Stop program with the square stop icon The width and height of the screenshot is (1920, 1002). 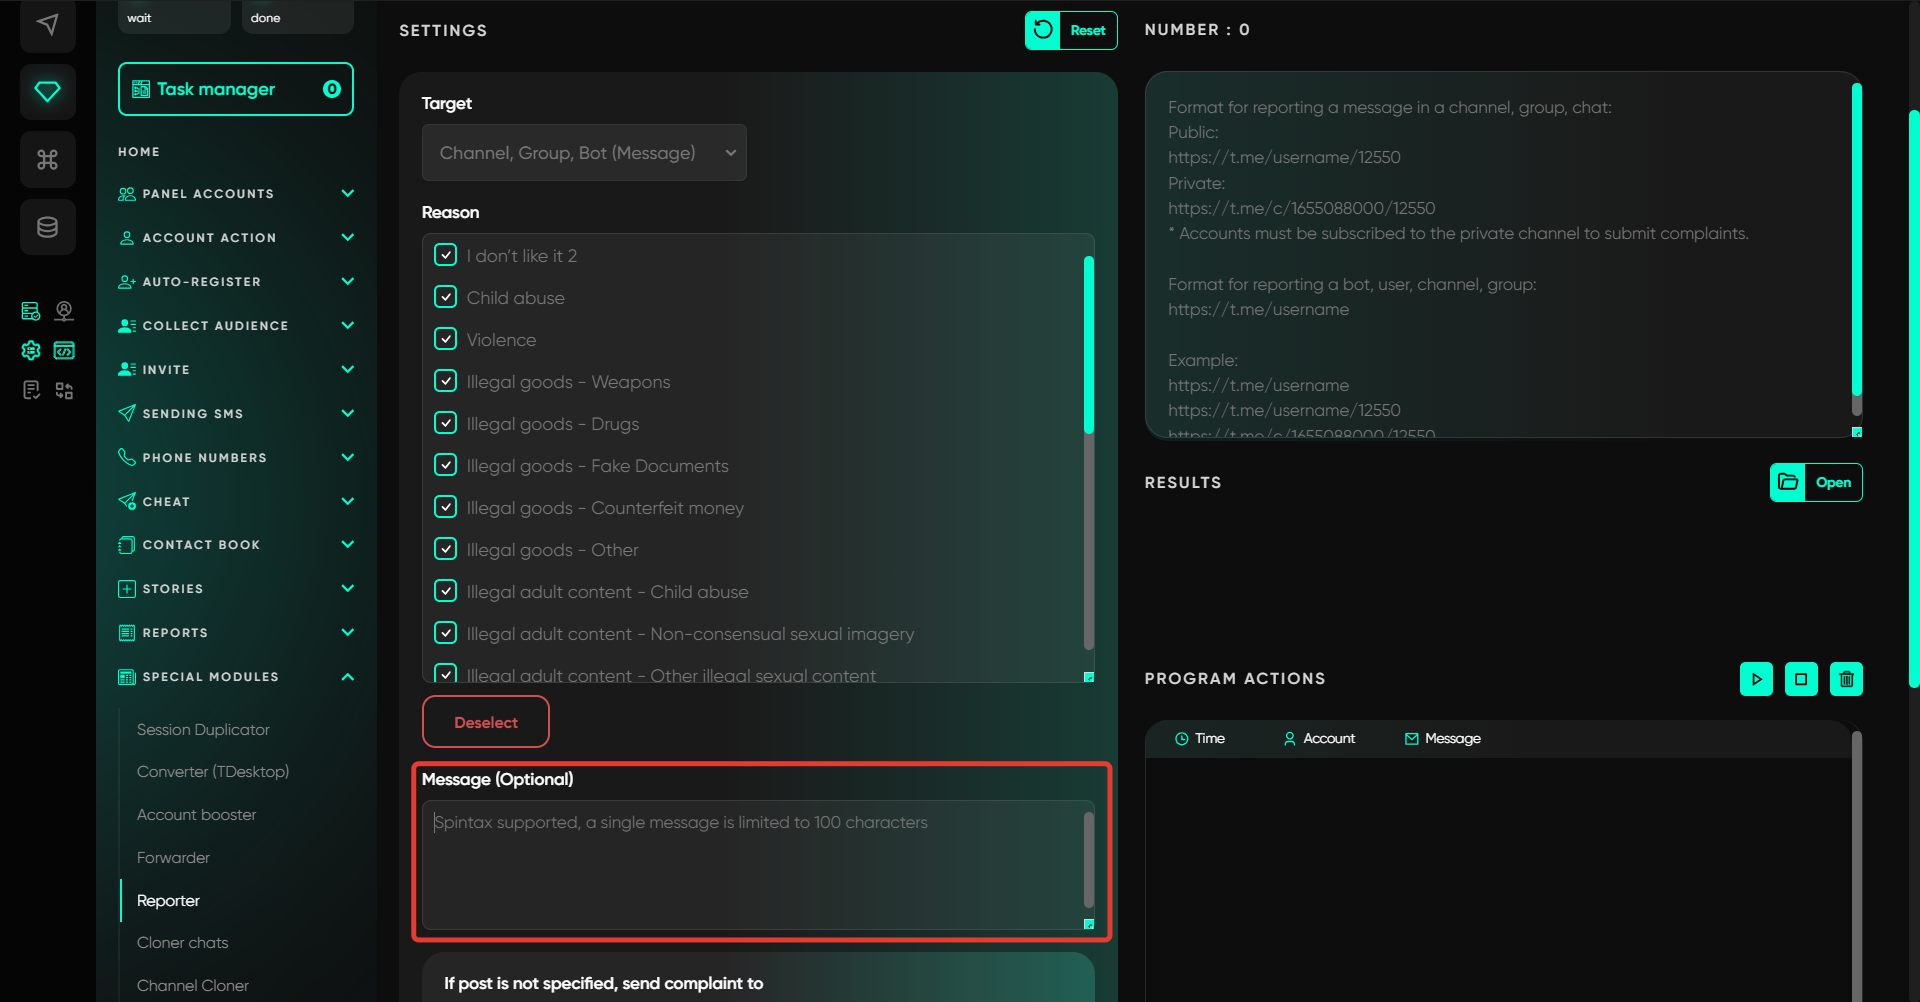[1801, 679]
